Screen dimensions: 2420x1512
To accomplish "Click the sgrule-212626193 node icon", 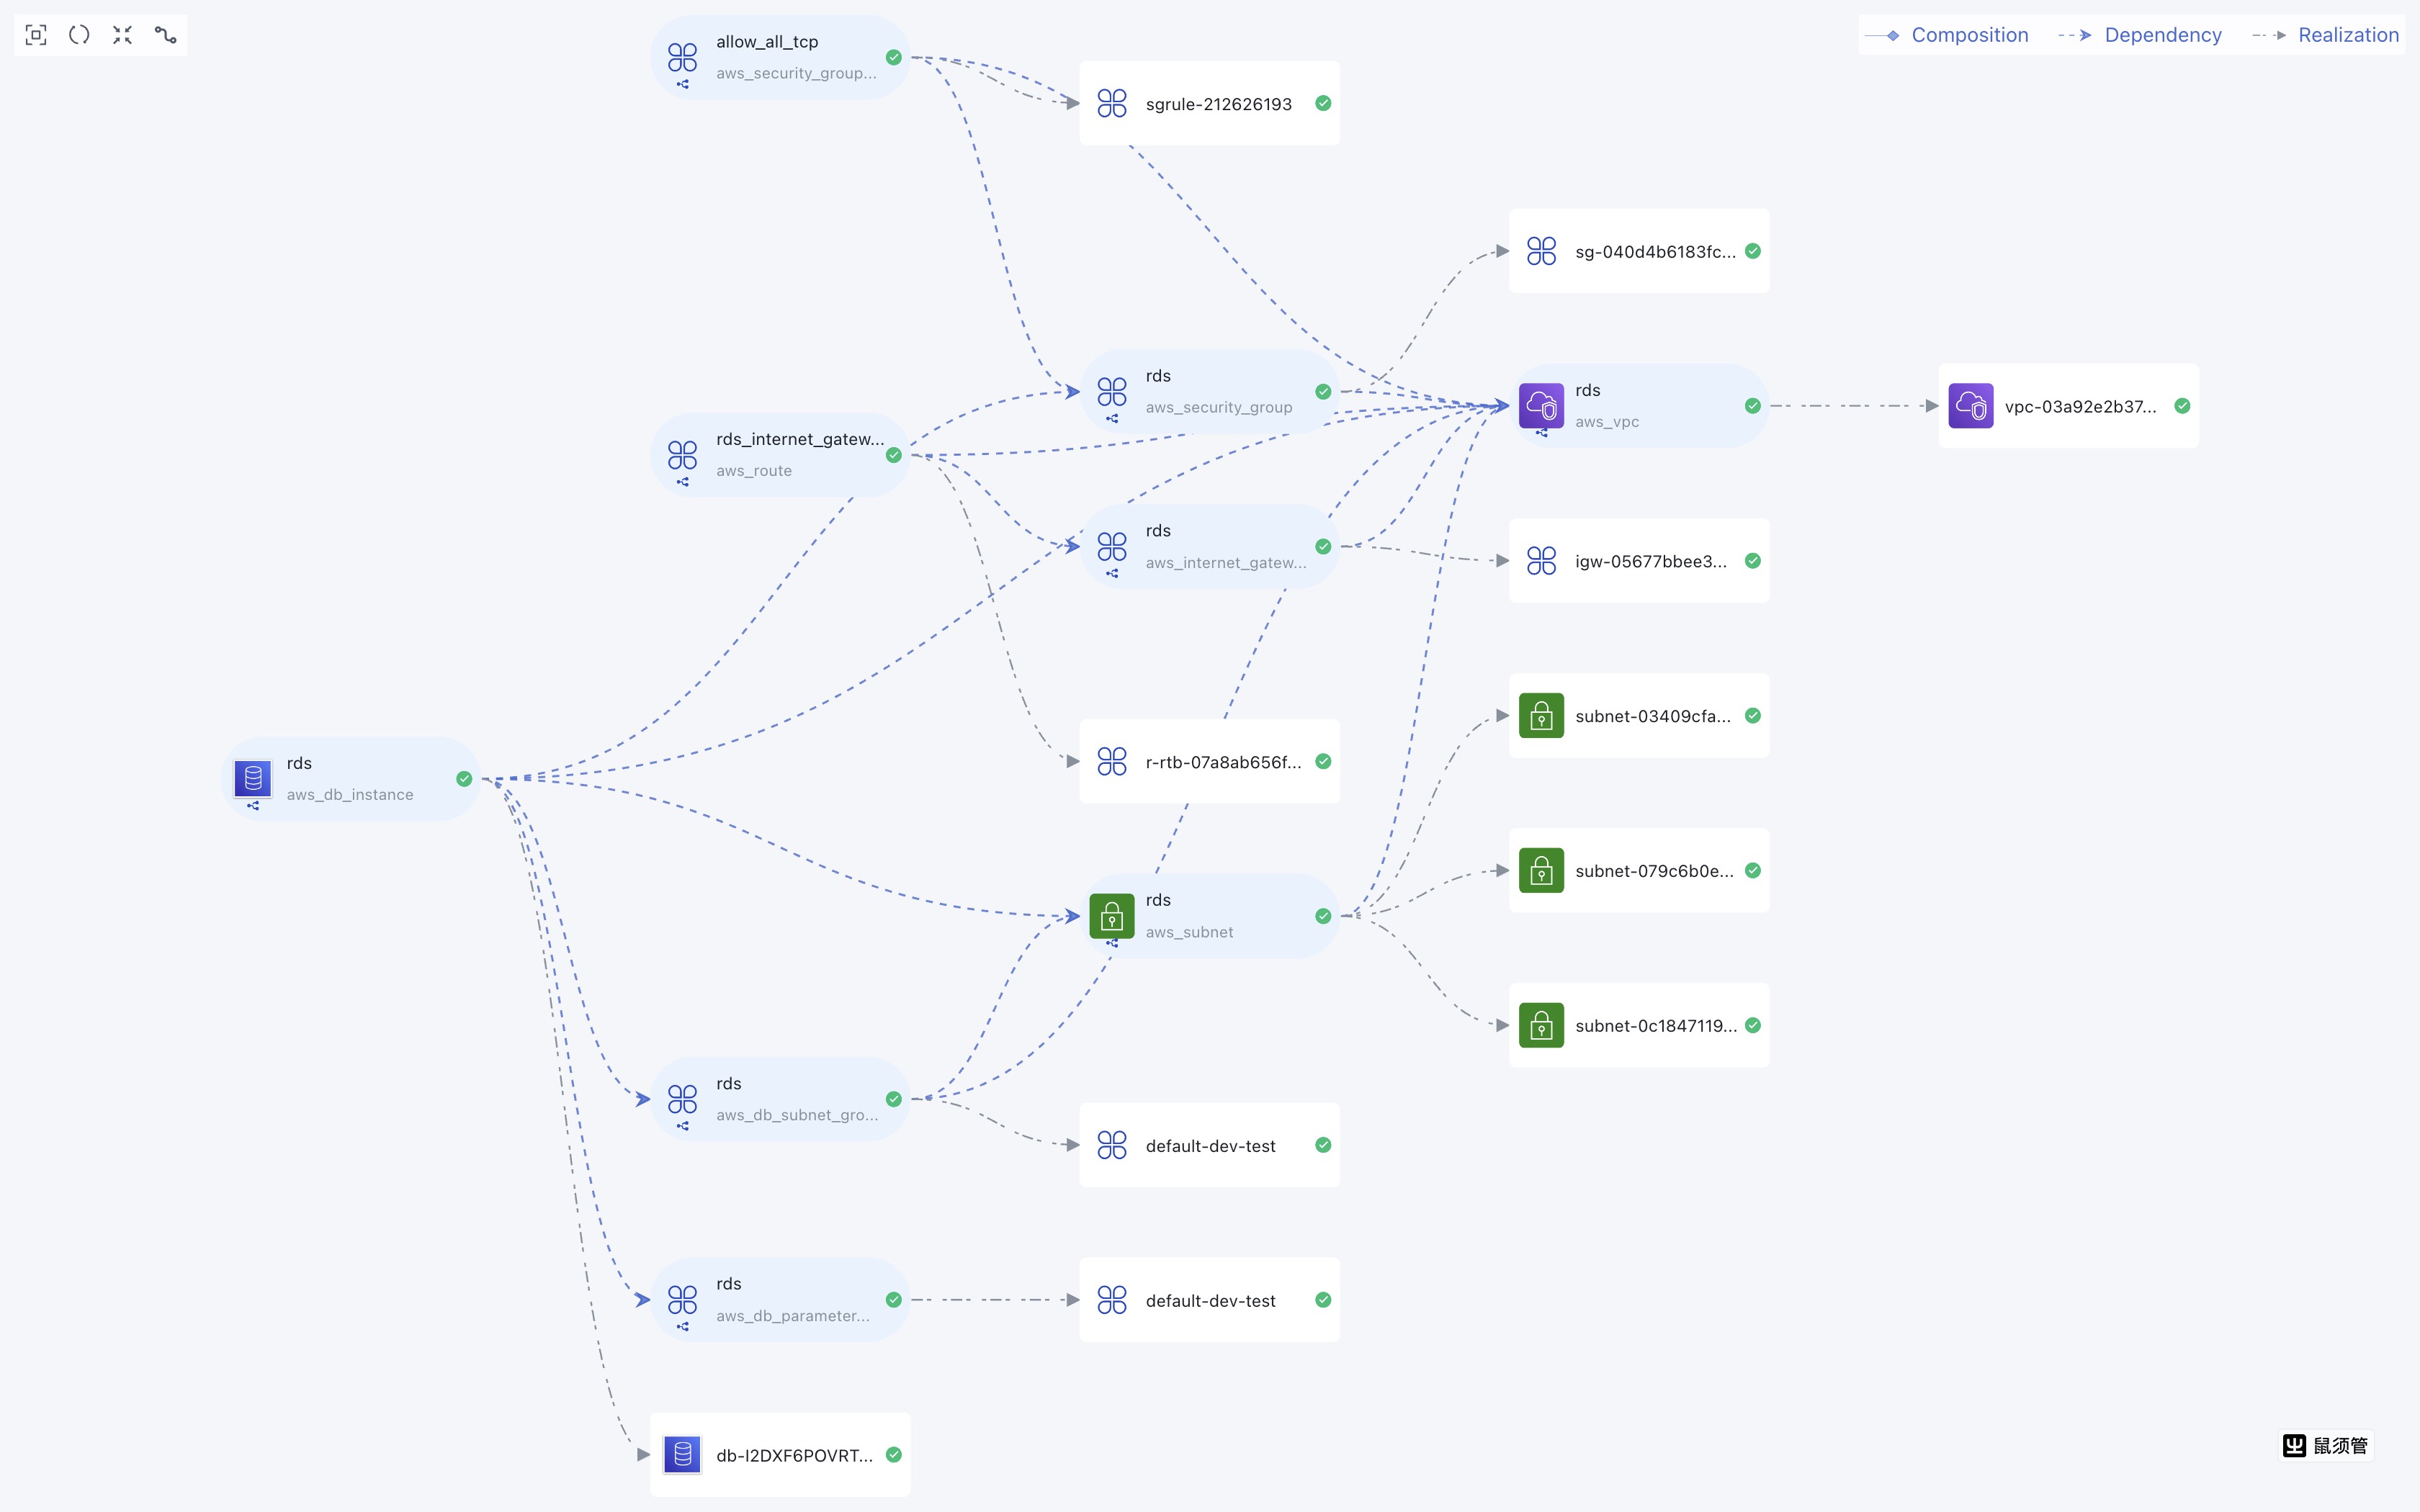I will click(1112, 103).
